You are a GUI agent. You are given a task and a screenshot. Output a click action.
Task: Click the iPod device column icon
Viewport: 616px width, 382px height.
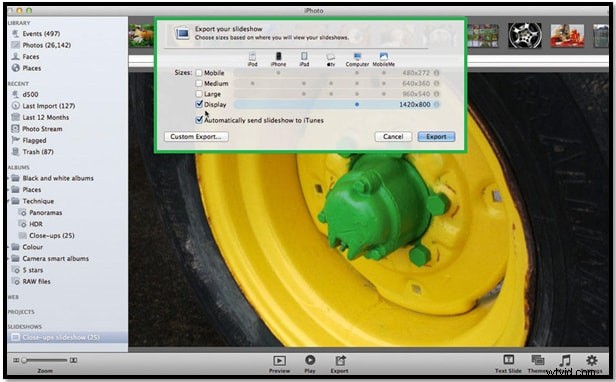click(x=252, y=56)
